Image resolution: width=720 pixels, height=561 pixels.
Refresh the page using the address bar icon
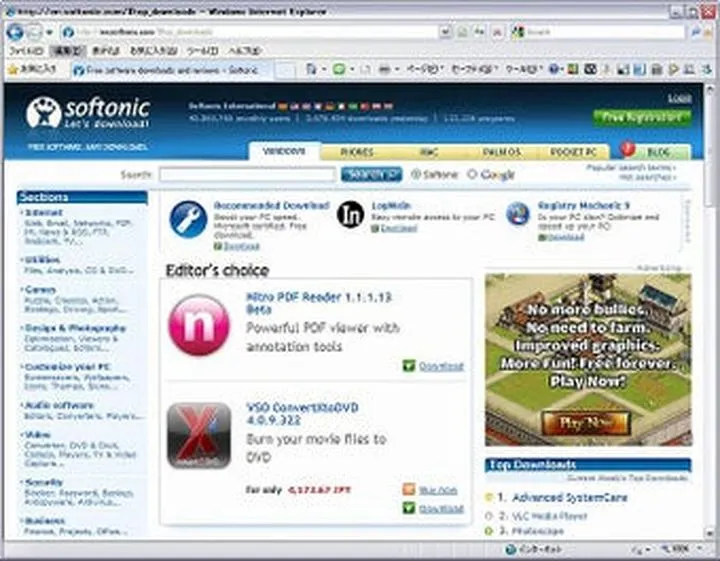click(480, 32)
